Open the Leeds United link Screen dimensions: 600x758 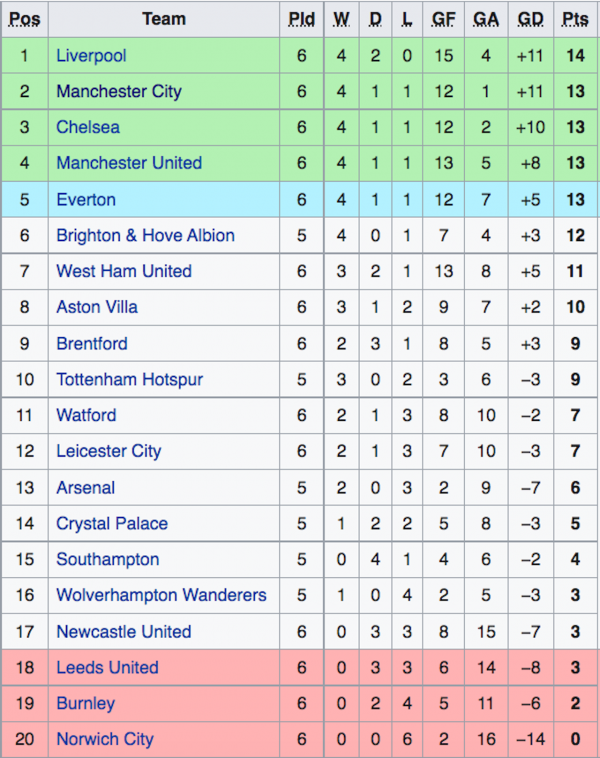(x=107, y=668)
